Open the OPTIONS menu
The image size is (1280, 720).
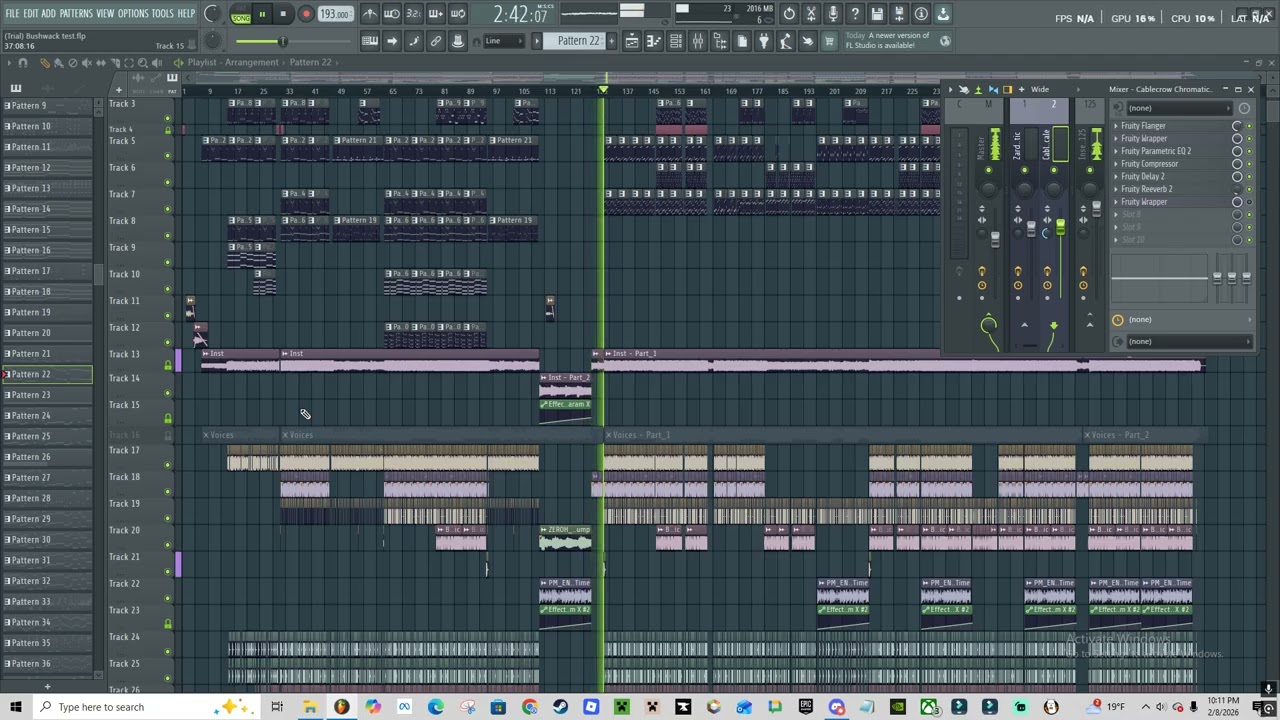(x=133, y=14)
